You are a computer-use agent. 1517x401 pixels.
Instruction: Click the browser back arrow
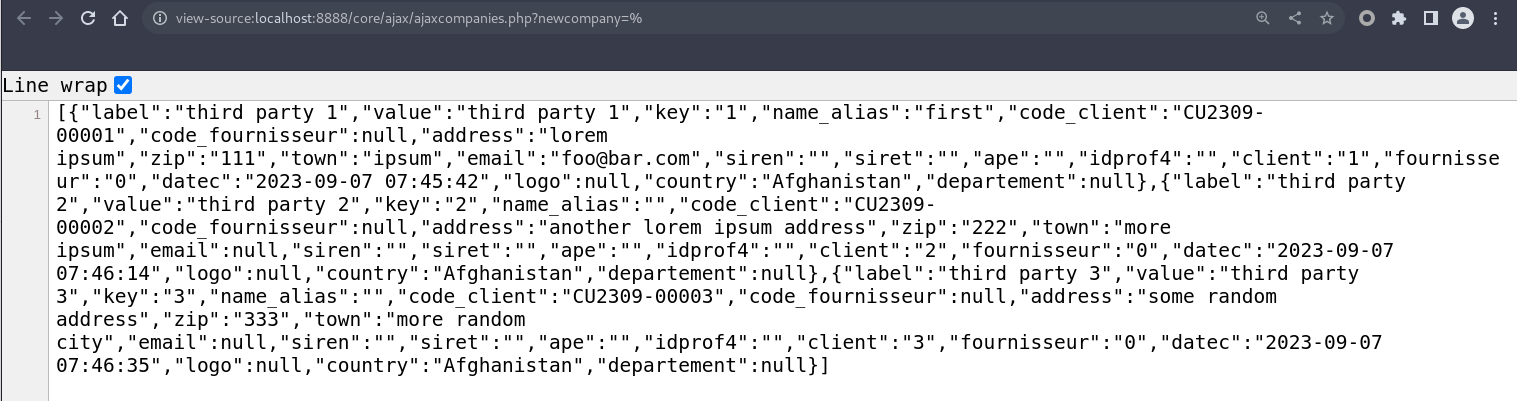point(24,18)
